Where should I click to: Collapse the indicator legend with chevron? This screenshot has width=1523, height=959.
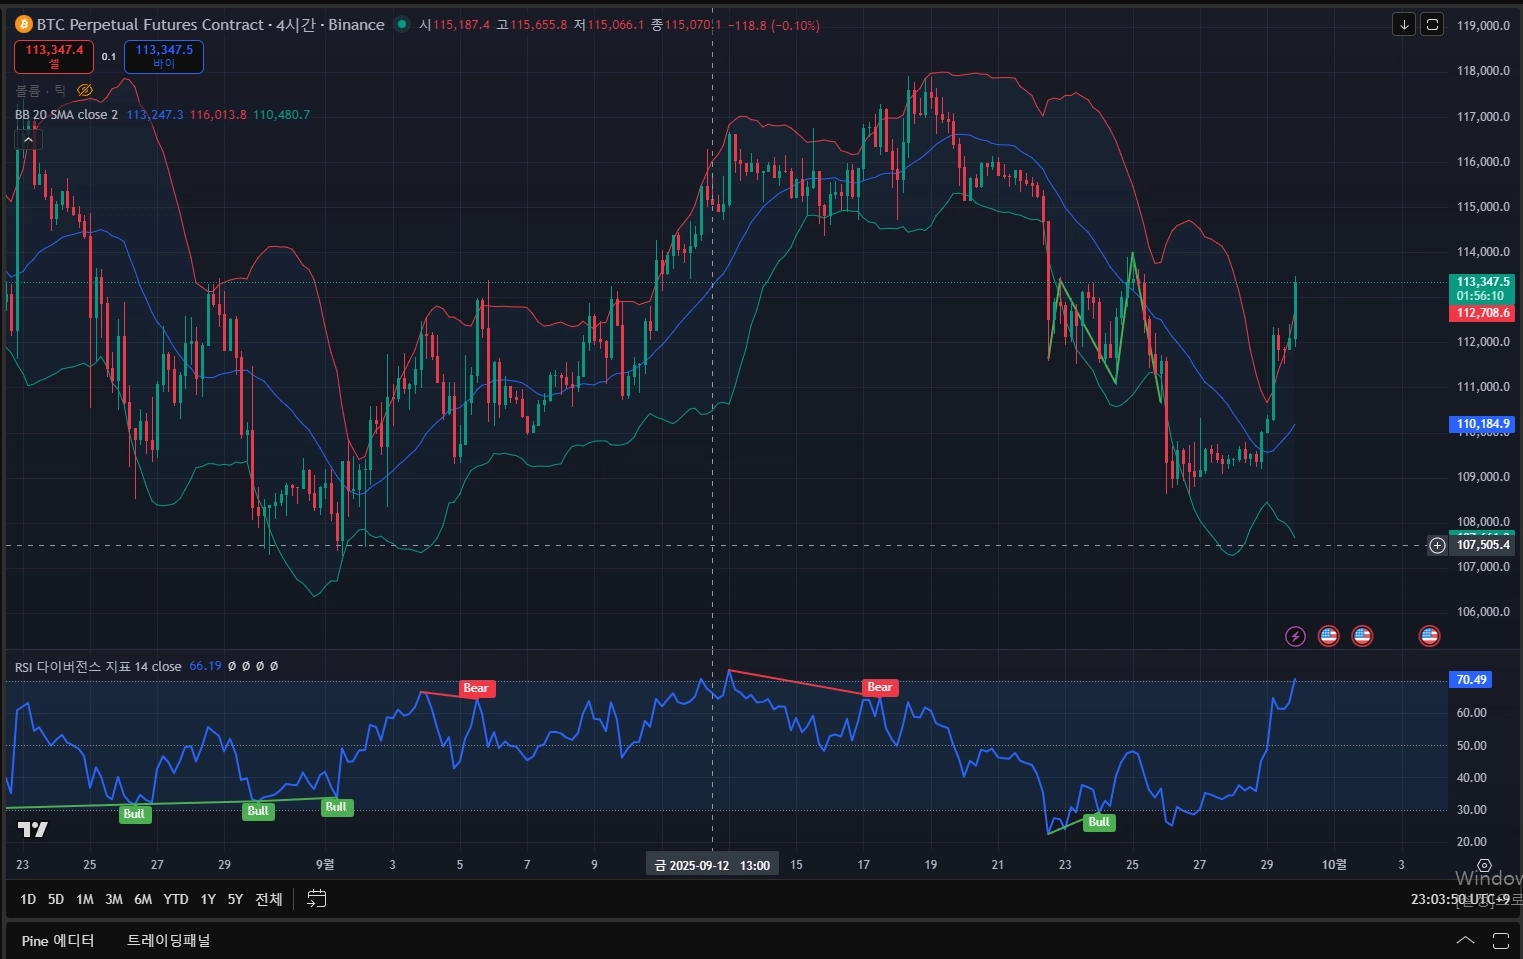[x=28, y=140]
